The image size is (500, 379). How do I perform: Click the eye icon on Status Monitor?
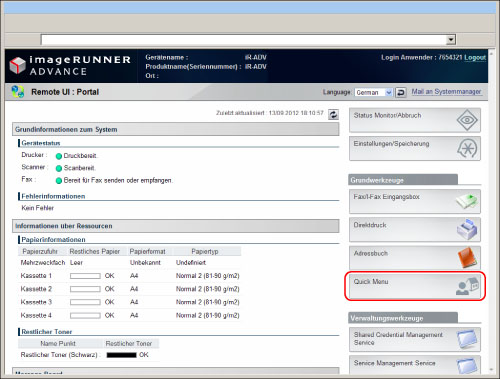(467, 120)
